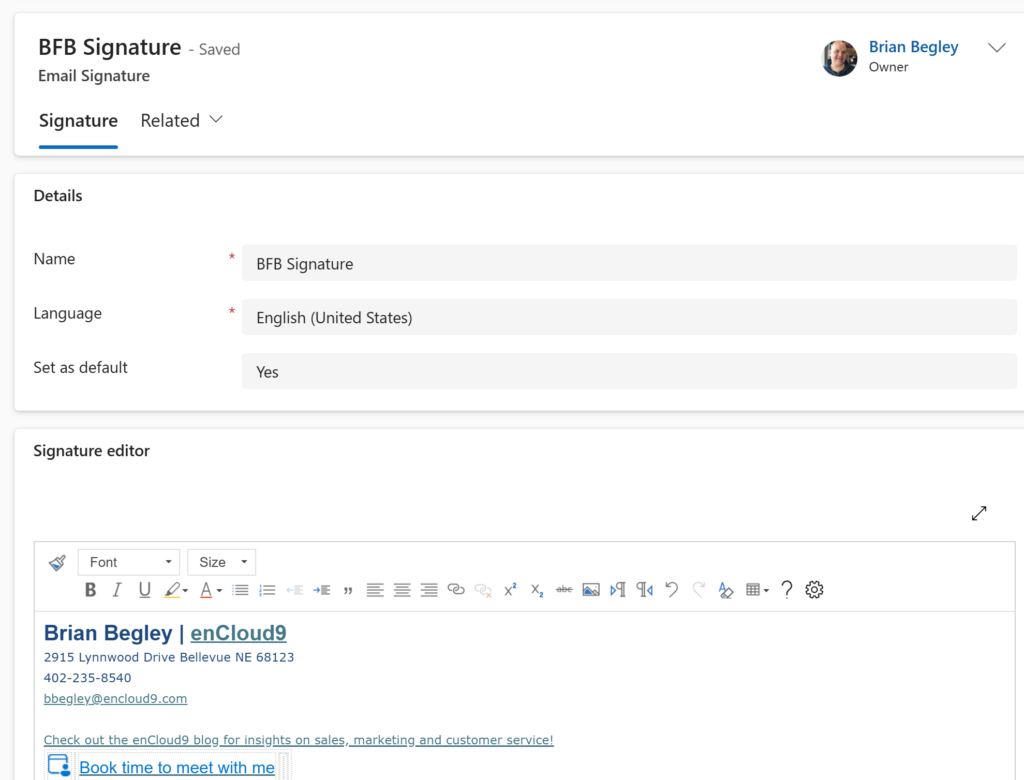Switch to the Signature tab
Image resolution: width=1024 pixels, height=780 pixels.
[x=78, y=121]
